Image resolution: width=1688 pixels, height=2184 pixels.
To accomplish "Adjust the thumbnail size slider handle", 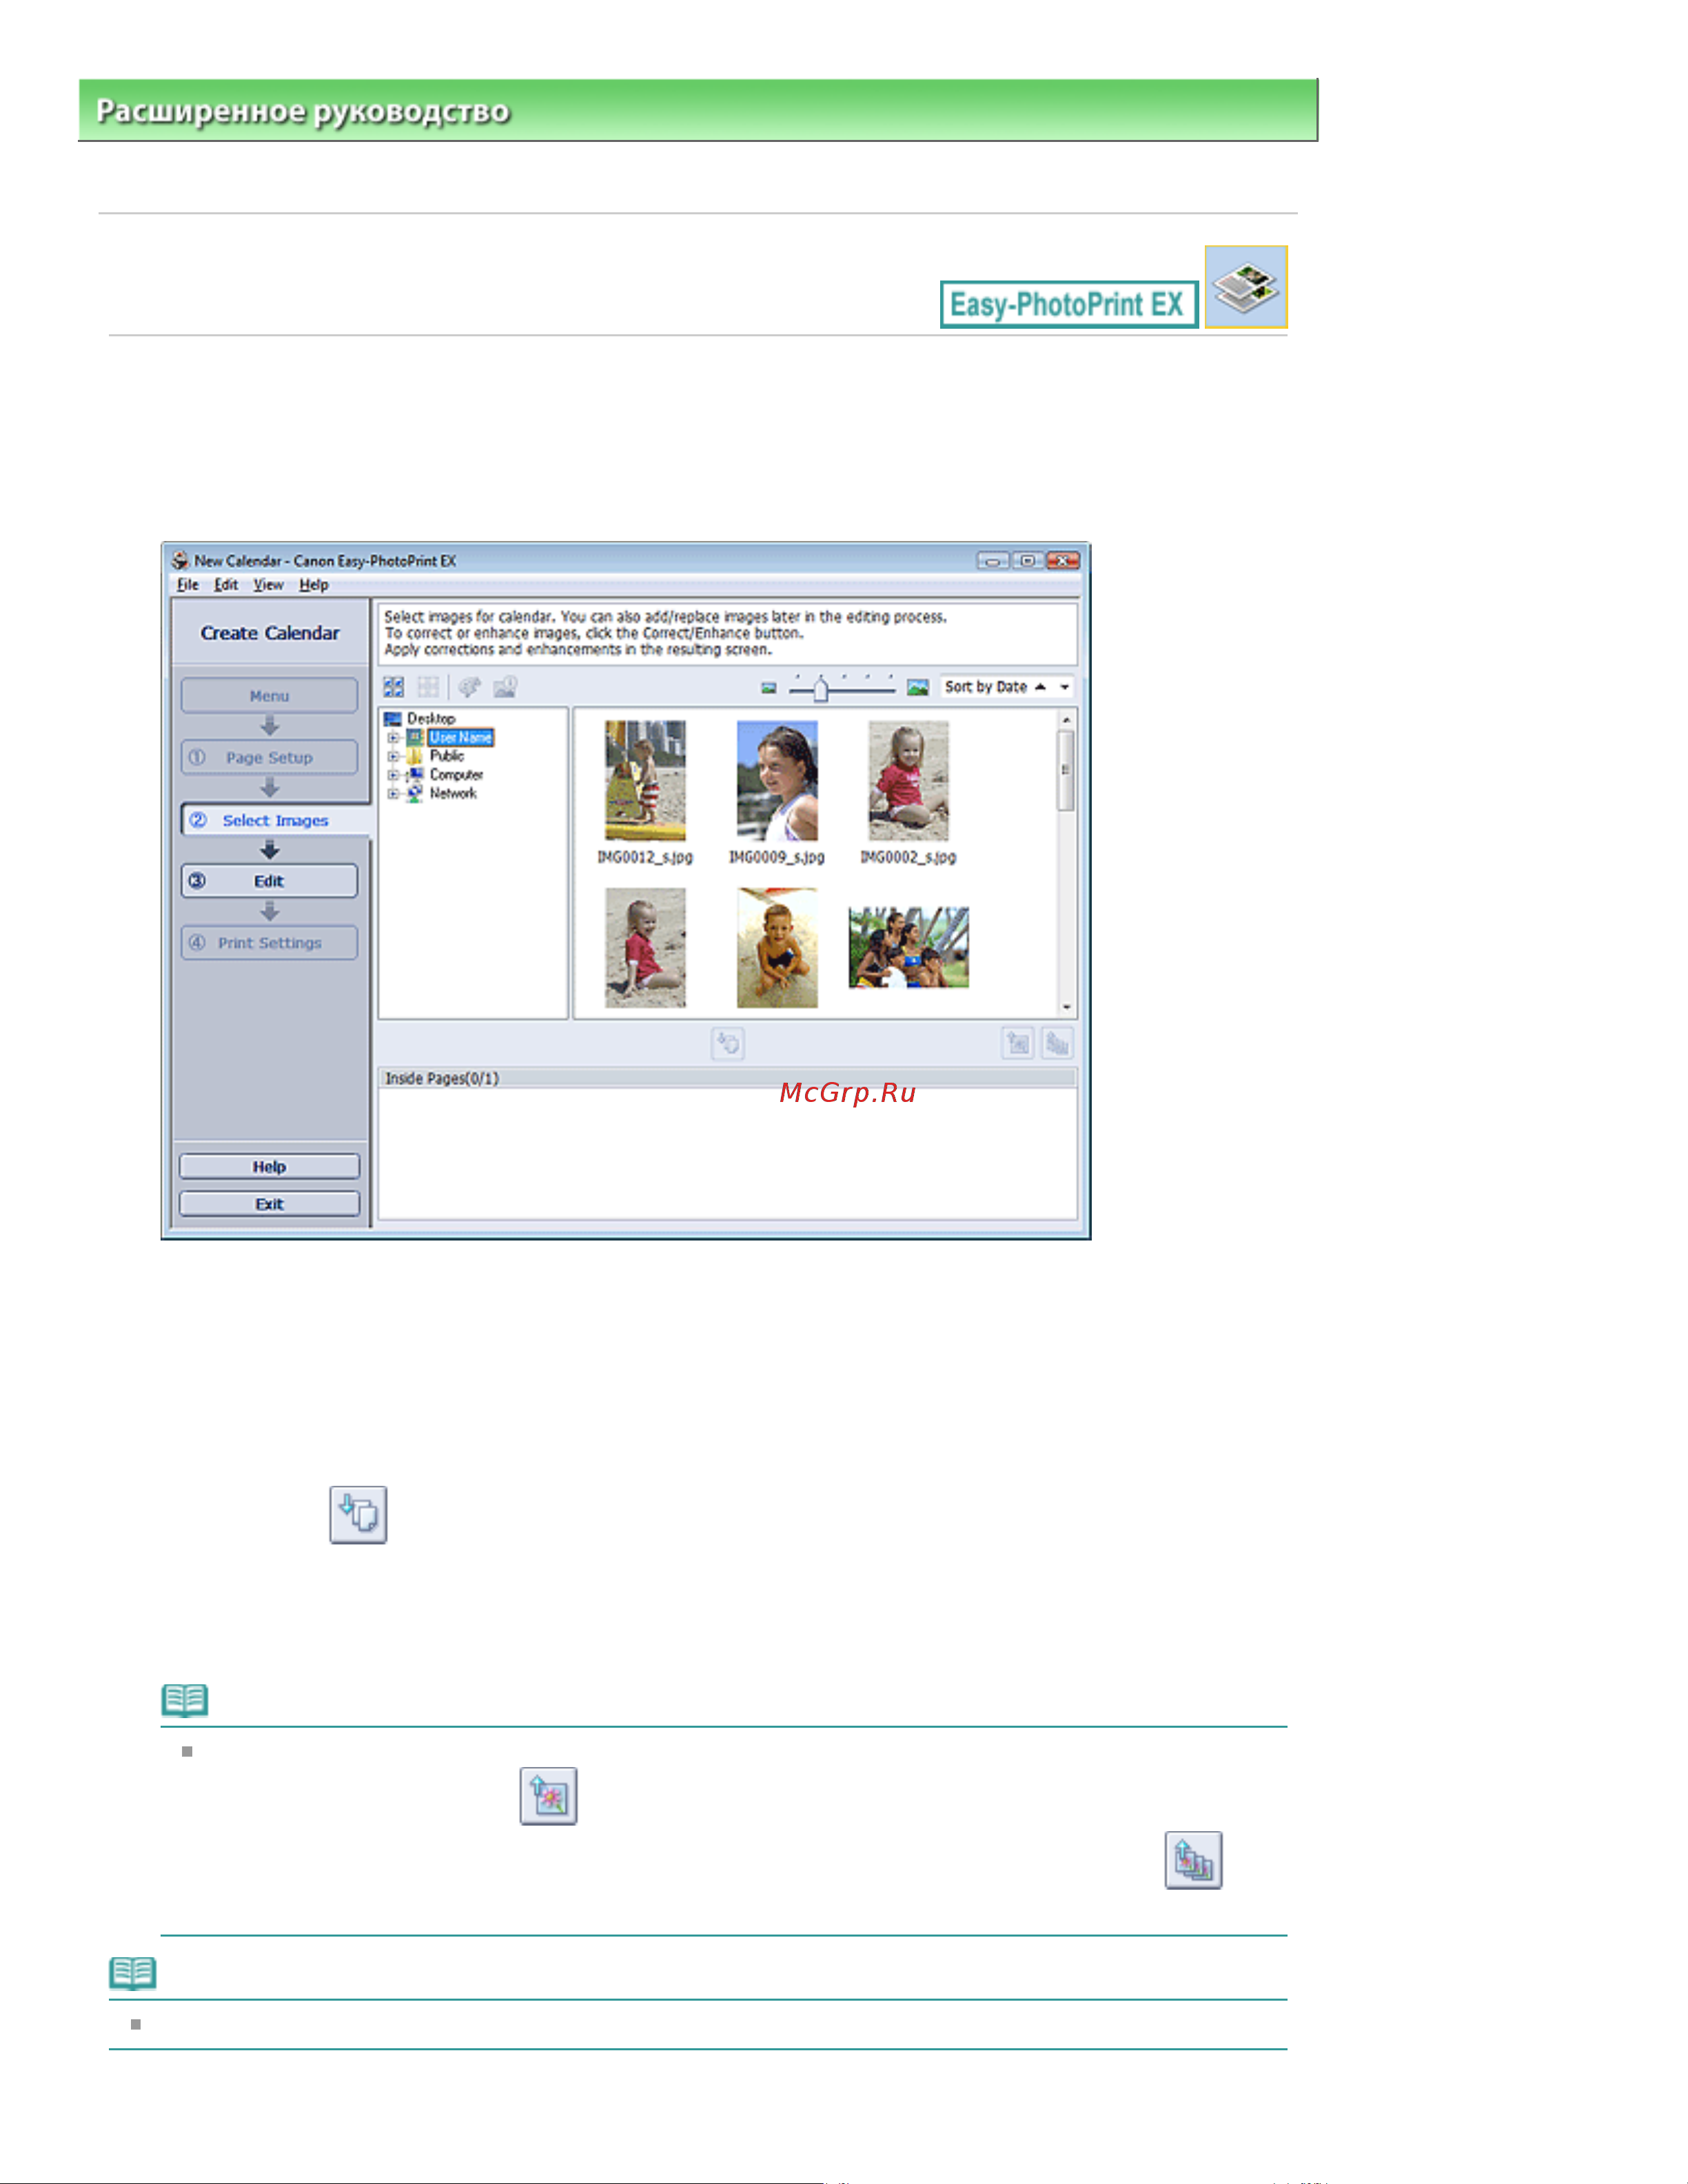I will coord(820,689).
